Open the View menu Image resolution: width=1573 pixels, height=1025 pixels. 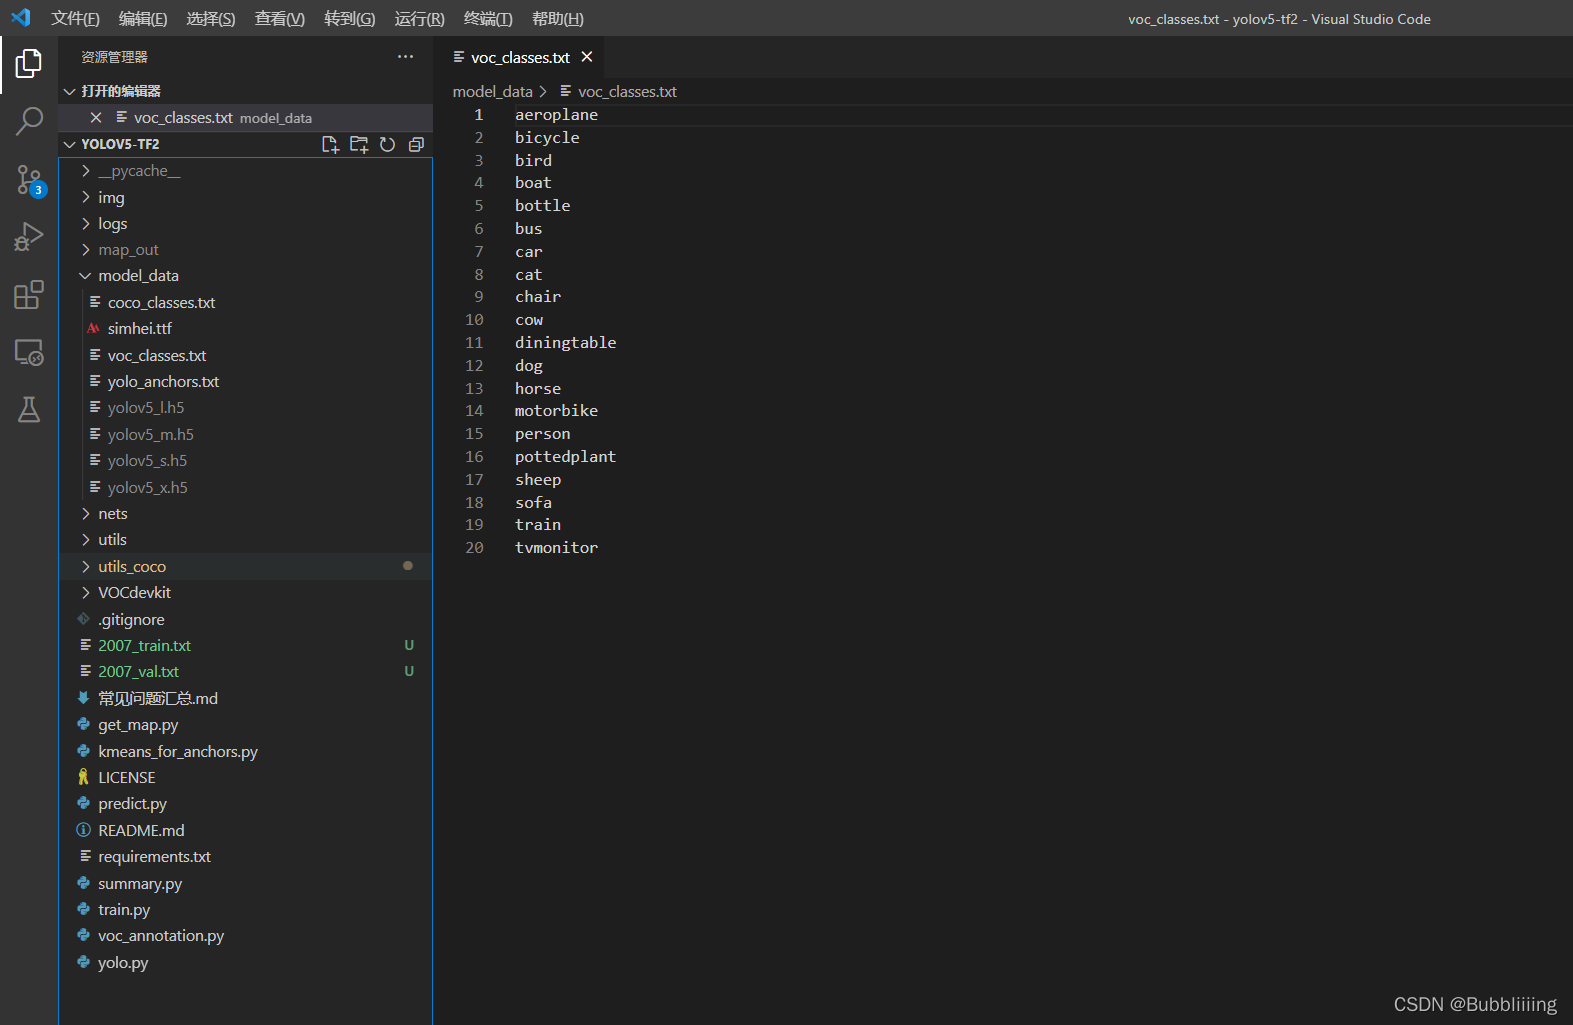coord(280,19)
